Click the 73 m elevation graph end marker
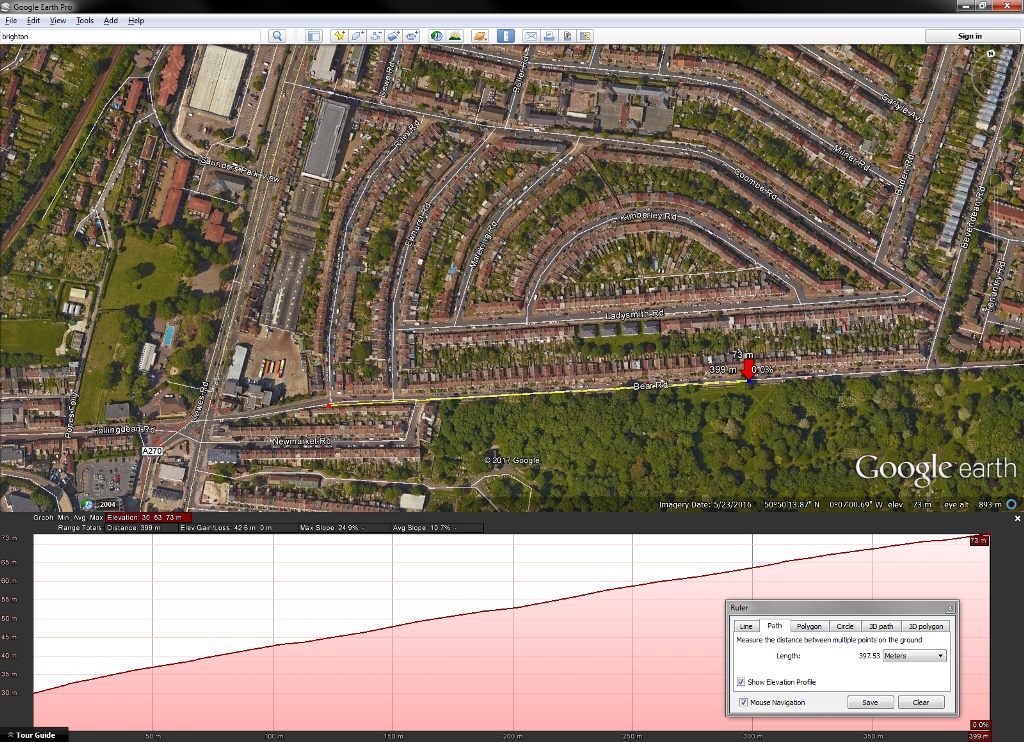This screenshot has width=1024, height=742. click(978, 541)
